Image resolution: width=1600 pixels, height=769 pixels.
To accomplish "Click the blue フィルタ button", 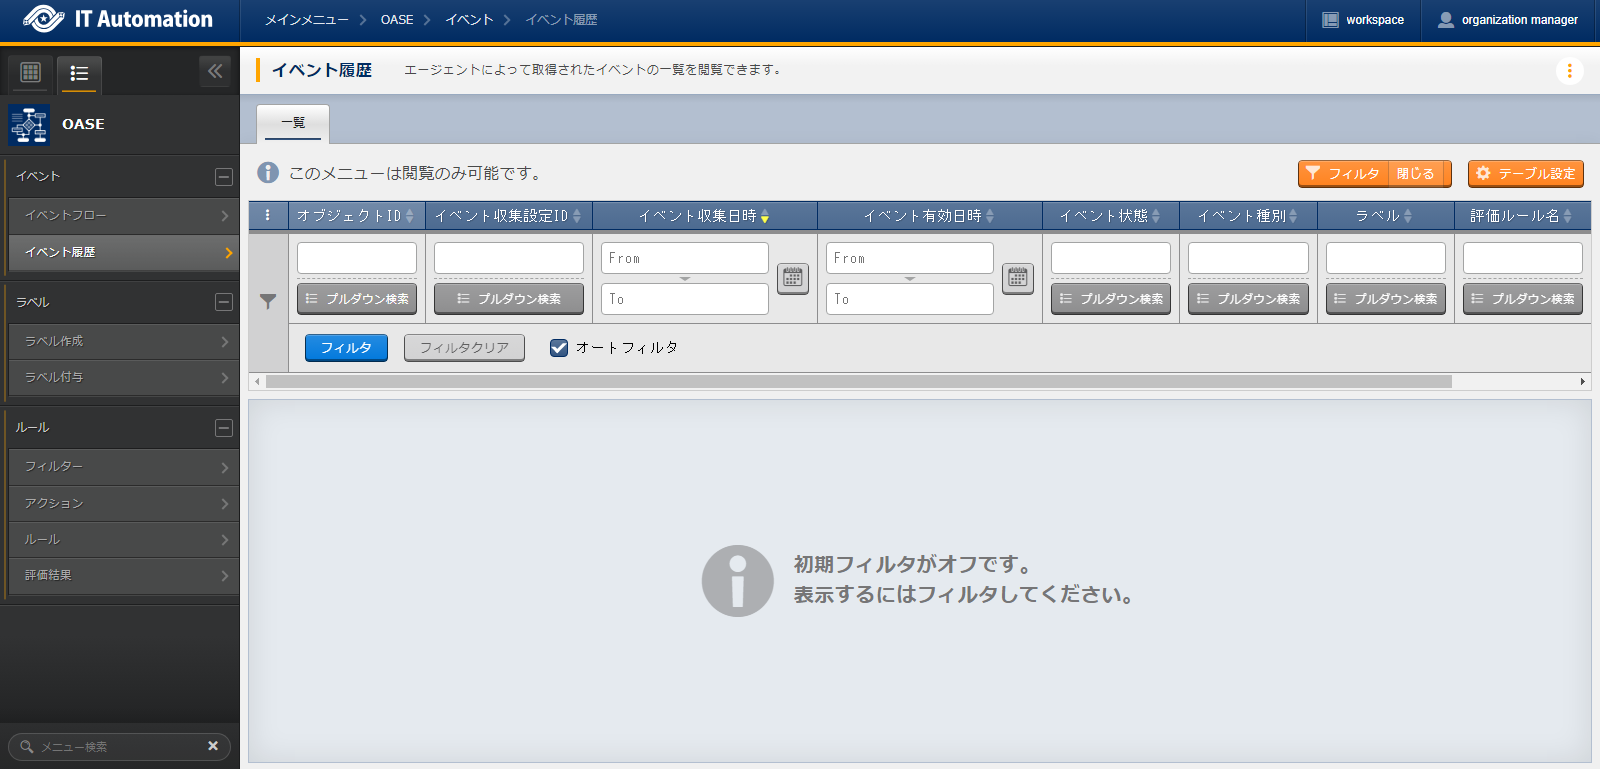I will (346, 348).
